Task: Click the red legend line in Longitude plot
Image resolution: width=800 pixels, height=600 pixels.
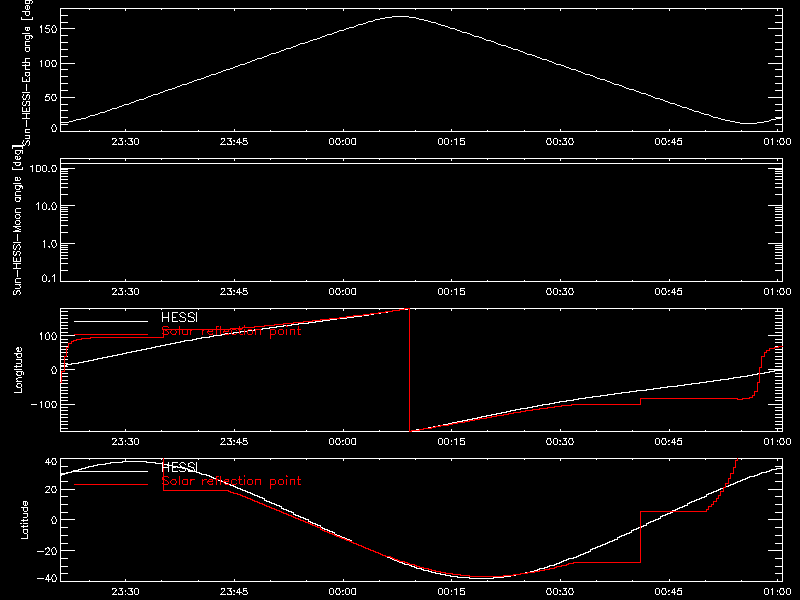Action: click(x=111, y=335)
